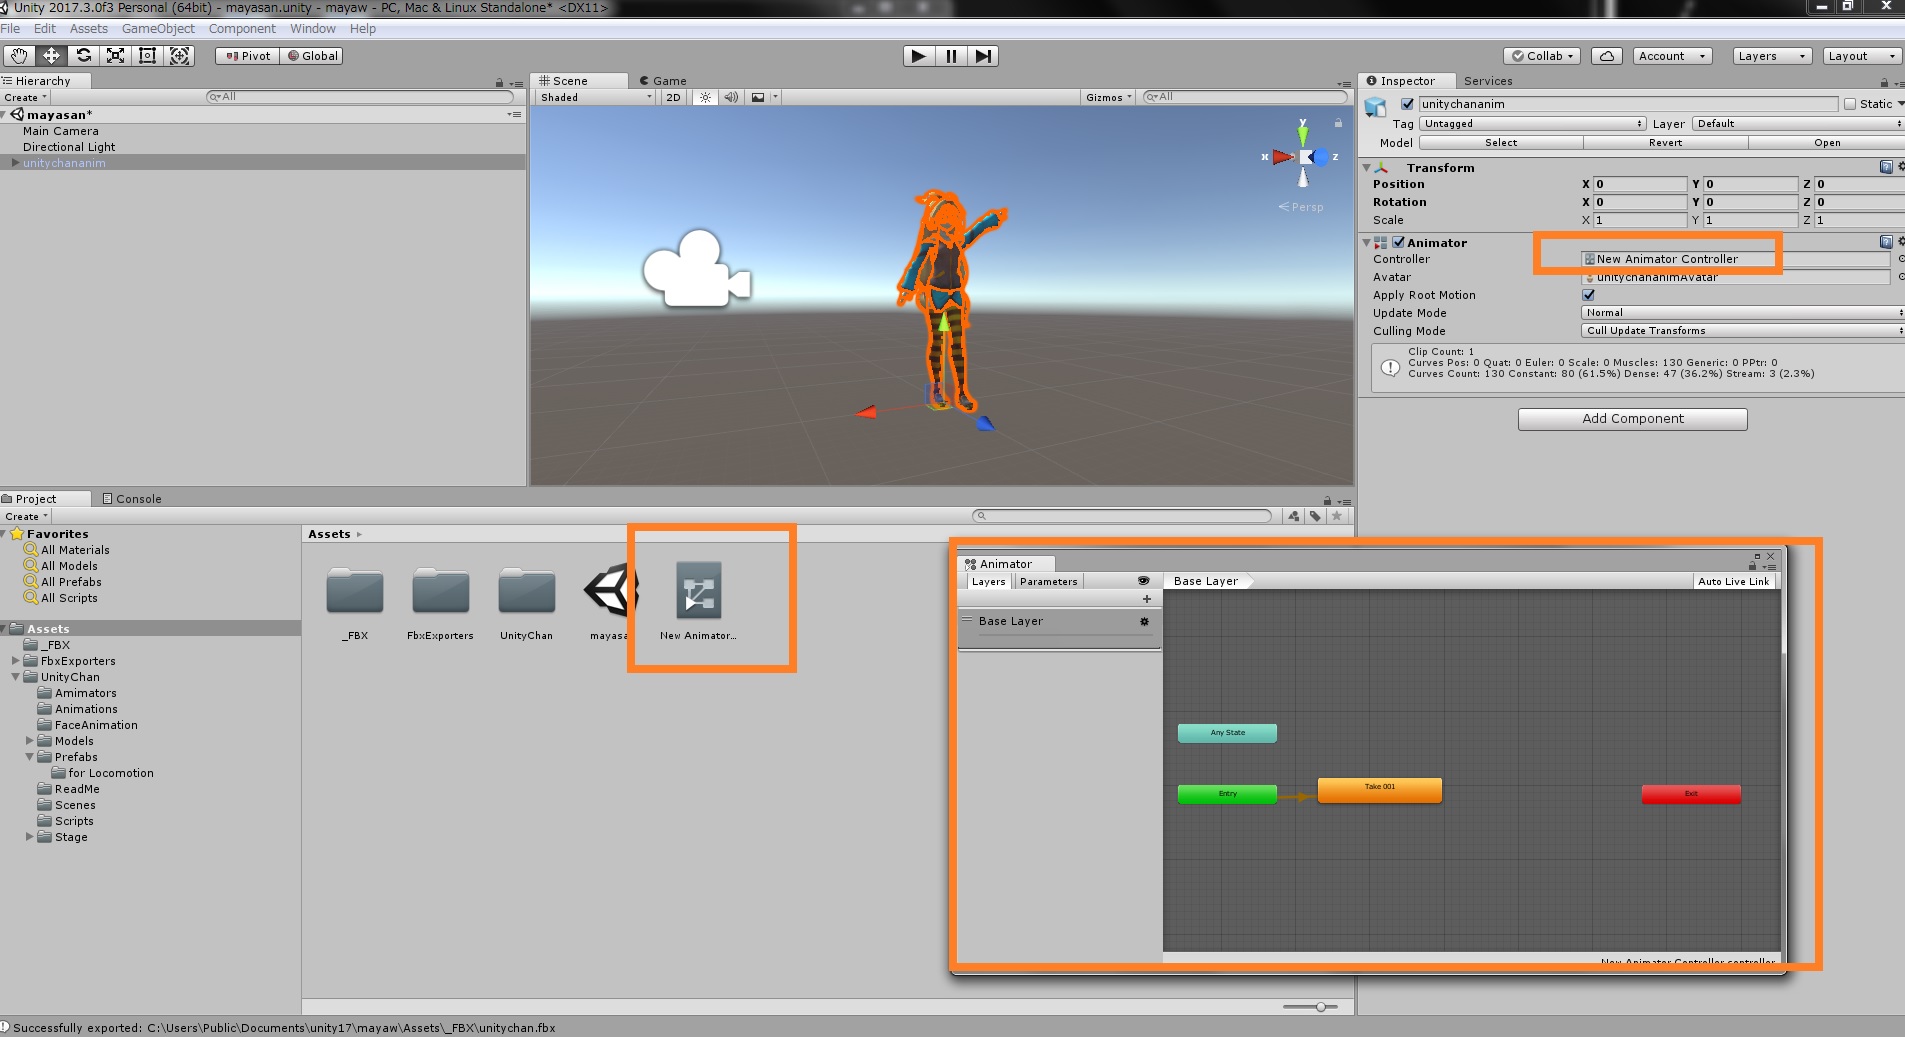Switch to the Console tab
The height and width of the screenshot is (1037, 1905).
tap(132, 499)
